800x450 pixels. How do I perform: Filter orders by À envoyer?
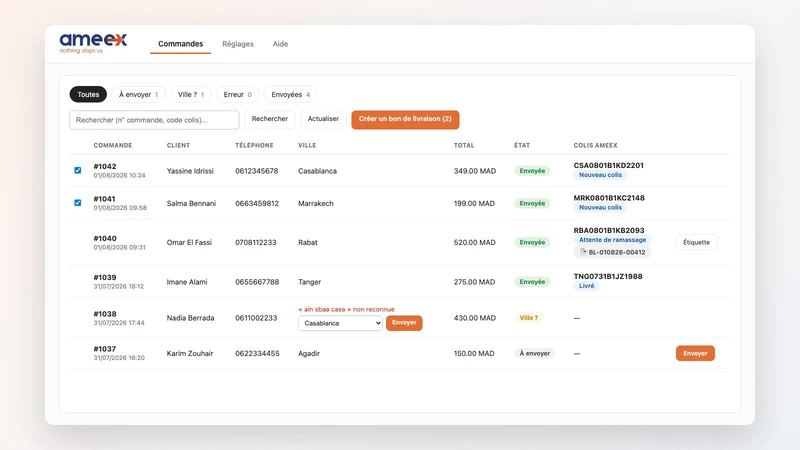click(x=138, y=94)
